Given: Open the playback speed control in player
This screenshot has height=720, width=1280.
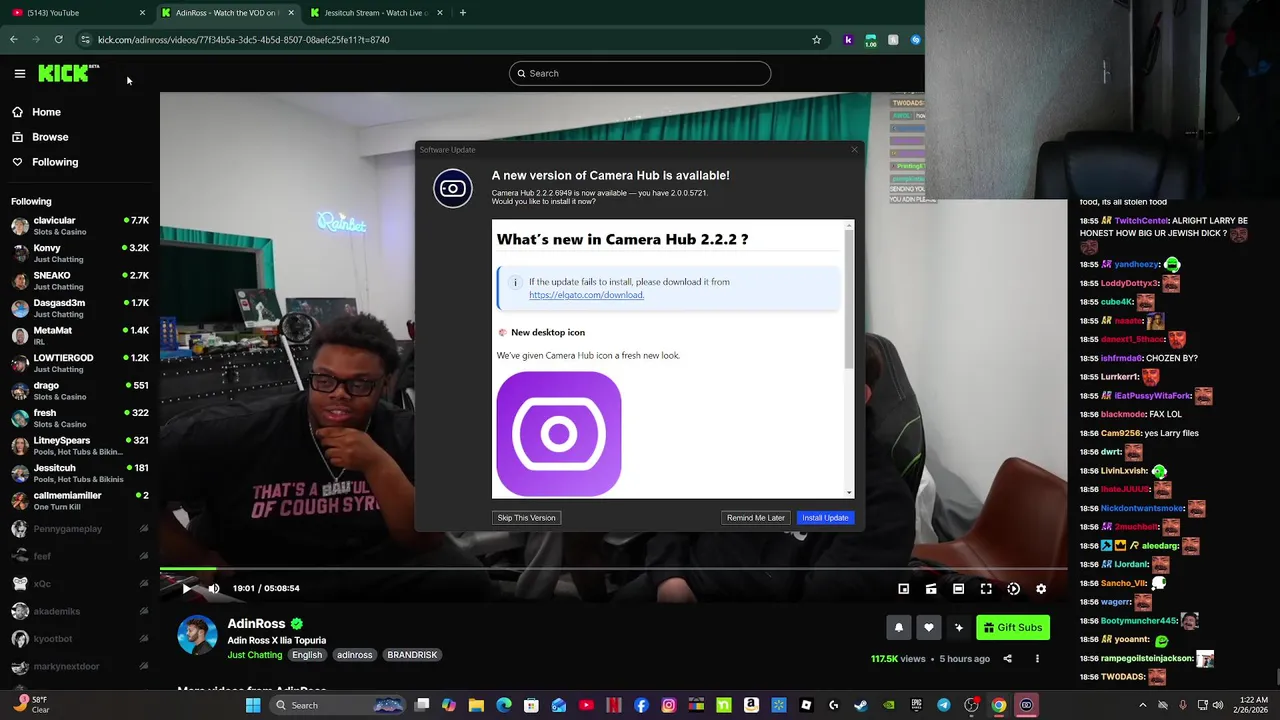Looking at the screenshot, I should click(1013, 589).
